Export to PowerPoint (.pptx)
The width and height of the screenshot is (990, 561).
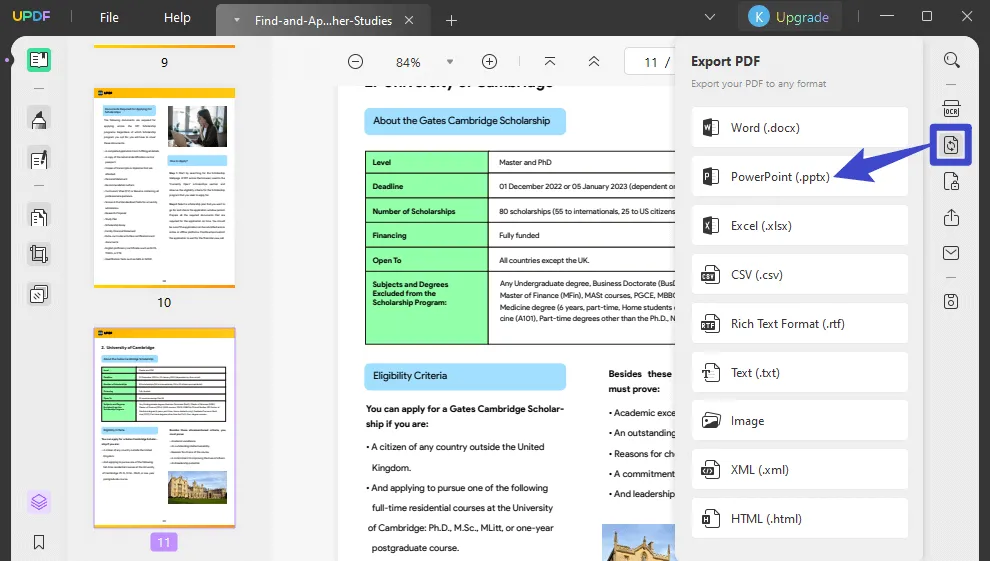[799, 177]
